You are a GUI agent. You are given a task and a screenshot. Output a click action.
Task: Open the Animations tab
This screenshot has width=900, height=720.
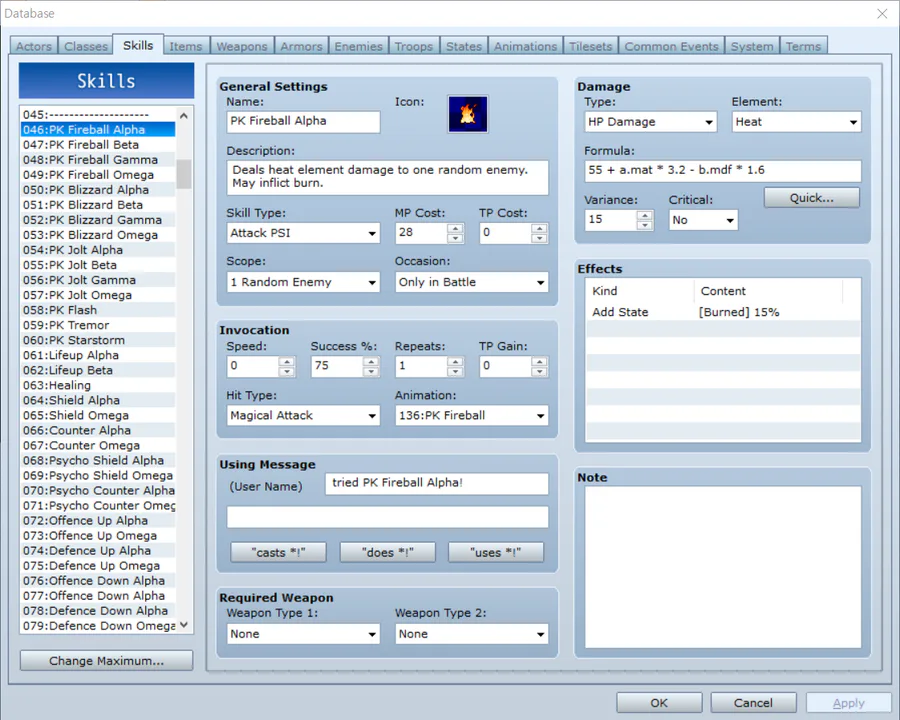coord(525,46)
